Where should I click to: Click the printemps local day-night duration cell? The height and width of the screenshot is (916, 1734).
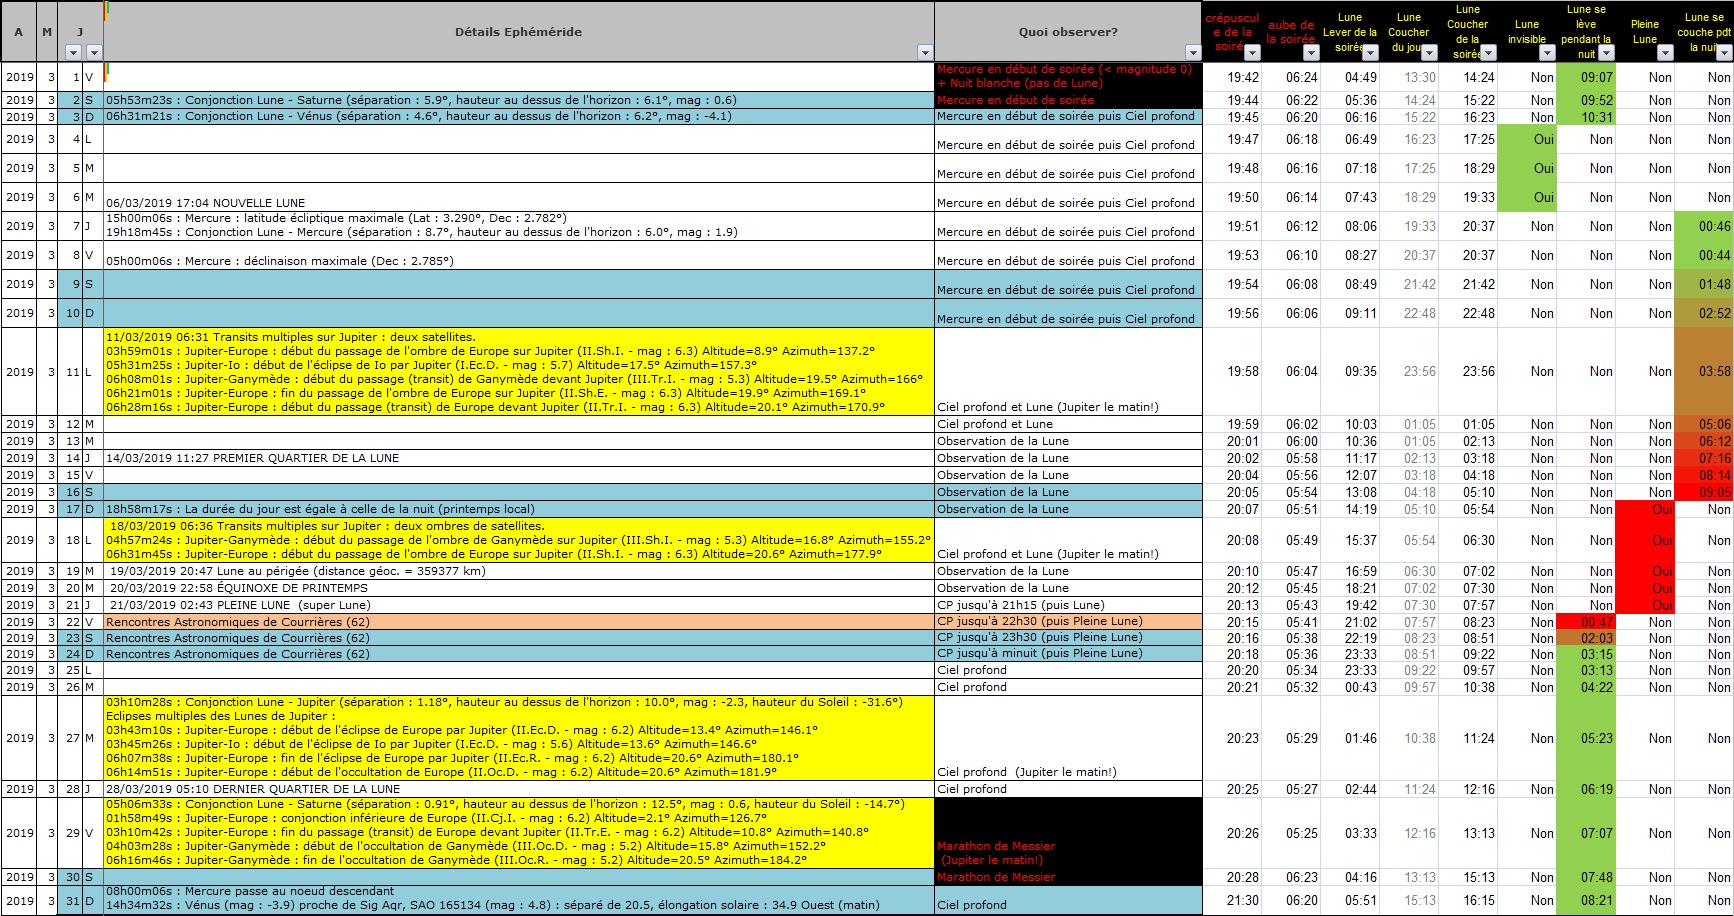(x=519, y=509)
